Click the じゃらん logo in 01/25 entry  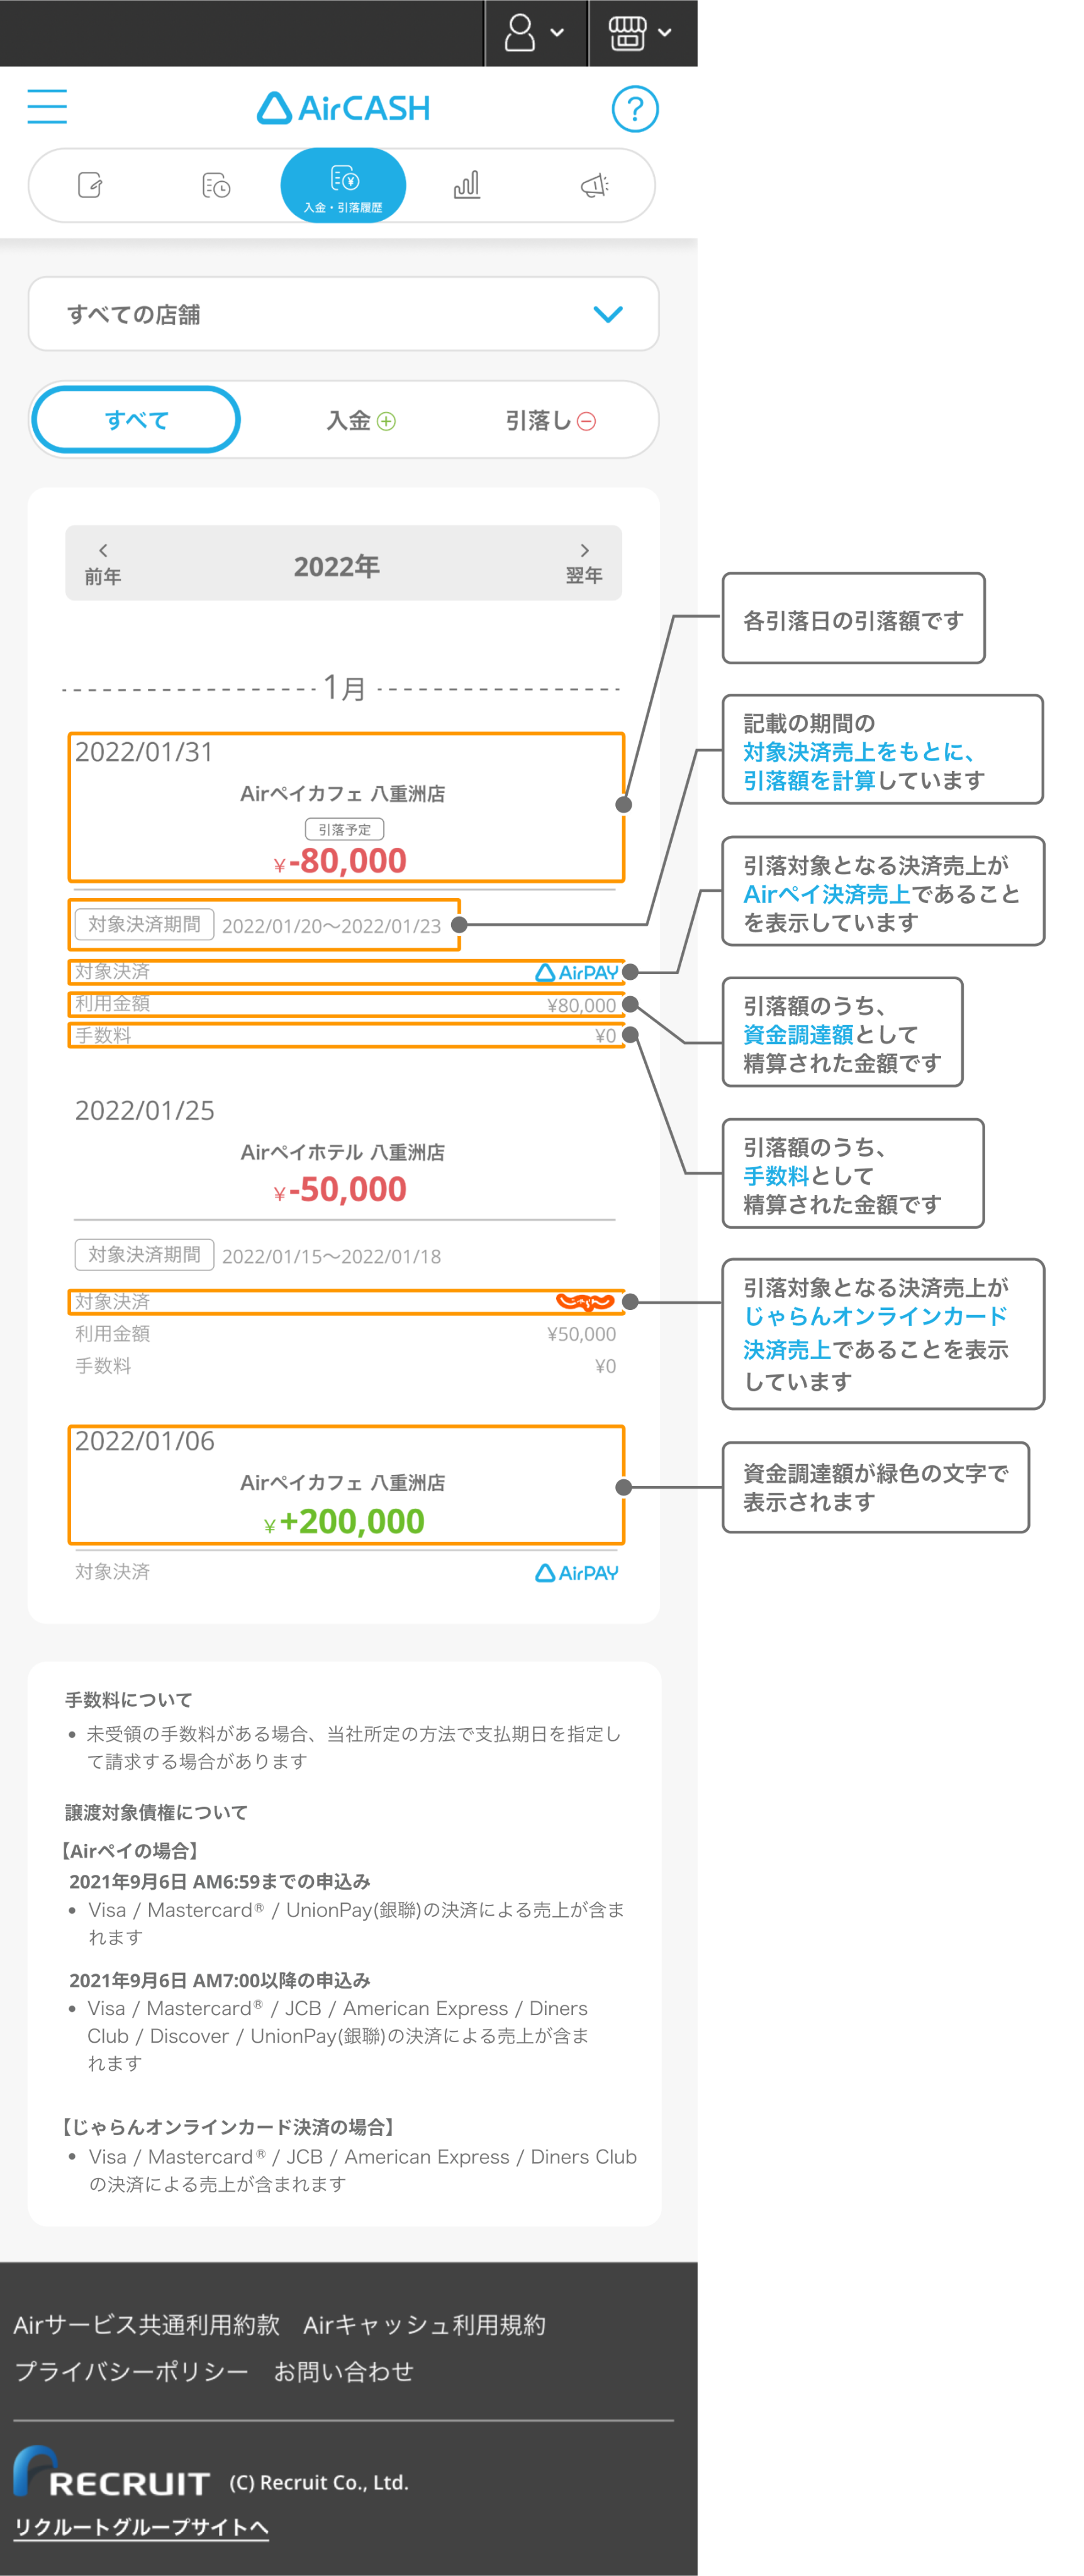586,1301
